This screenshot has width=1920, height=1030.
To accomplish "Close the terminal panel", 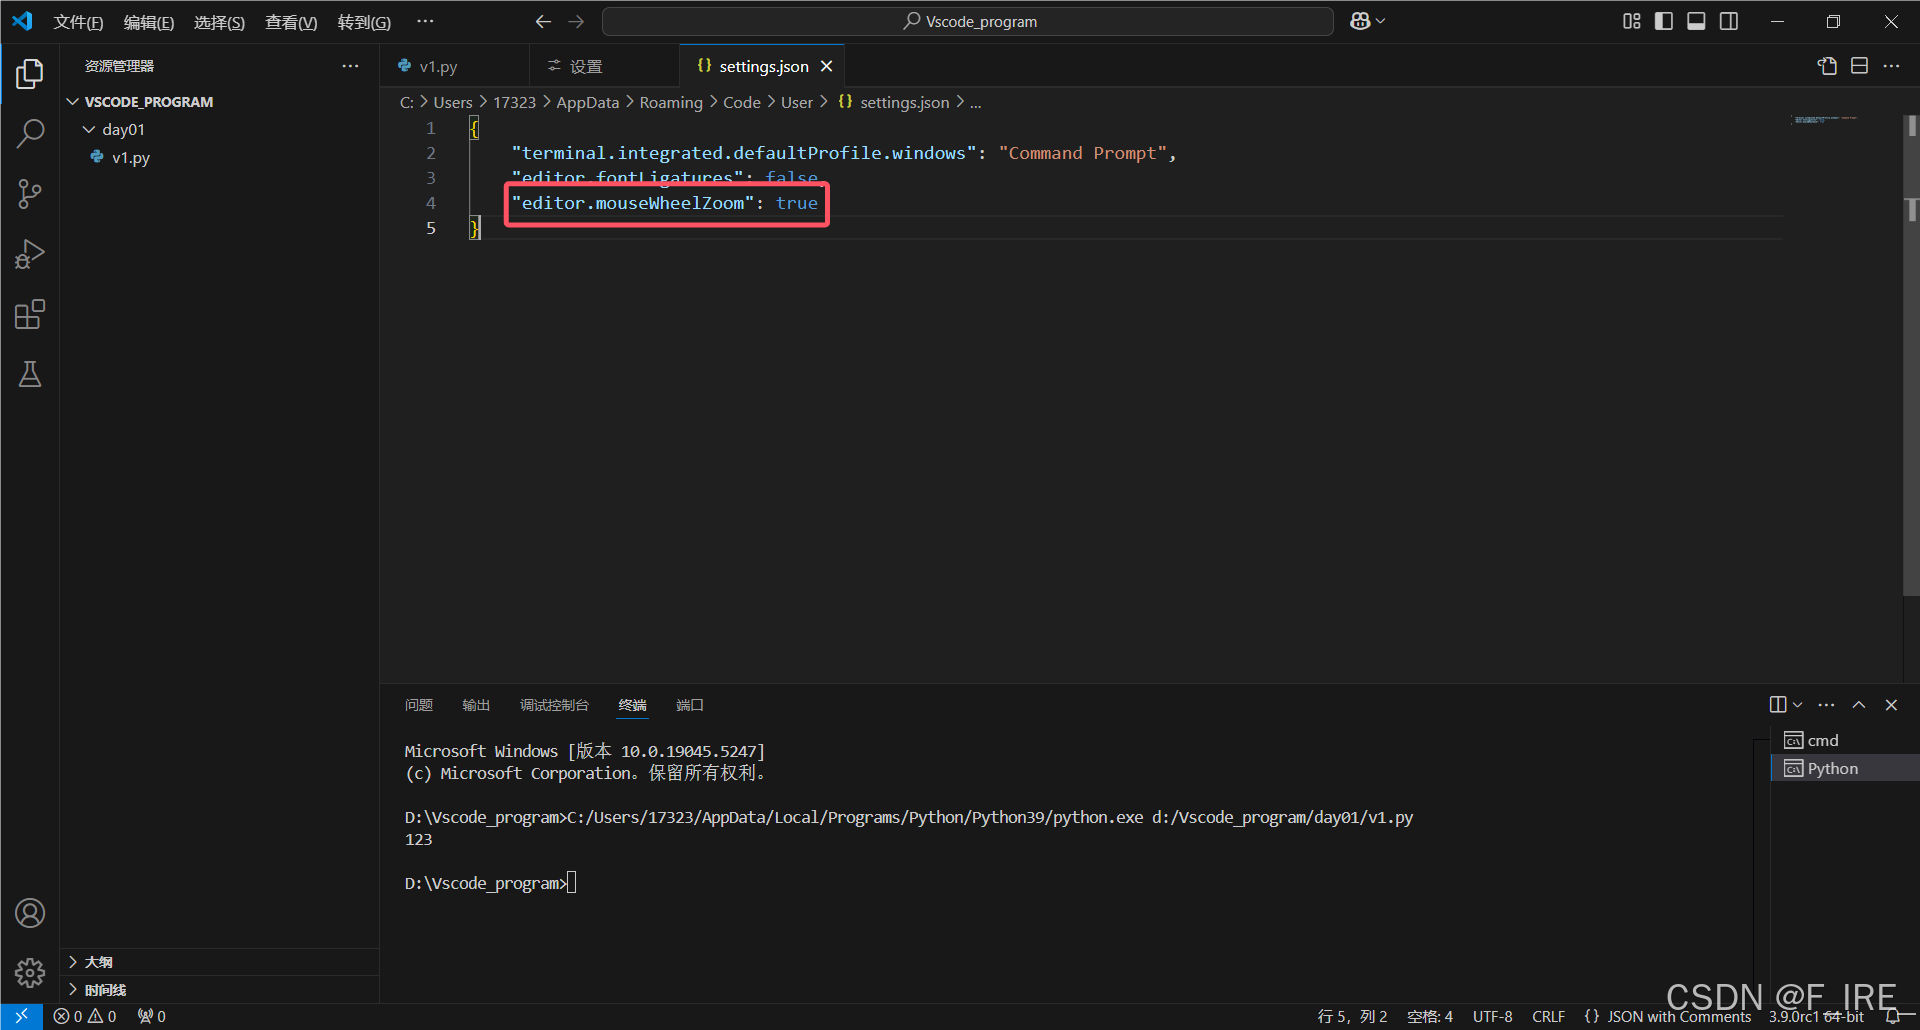I will [x=1891, y=705].
